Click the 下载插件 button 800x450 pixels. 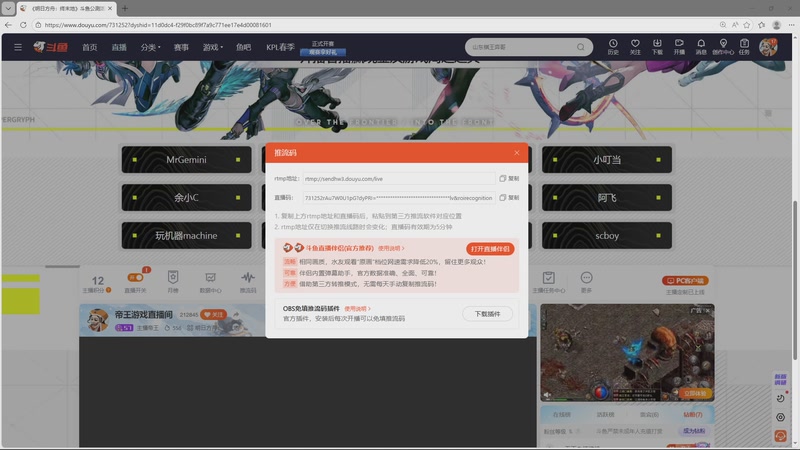pos(487,314)
